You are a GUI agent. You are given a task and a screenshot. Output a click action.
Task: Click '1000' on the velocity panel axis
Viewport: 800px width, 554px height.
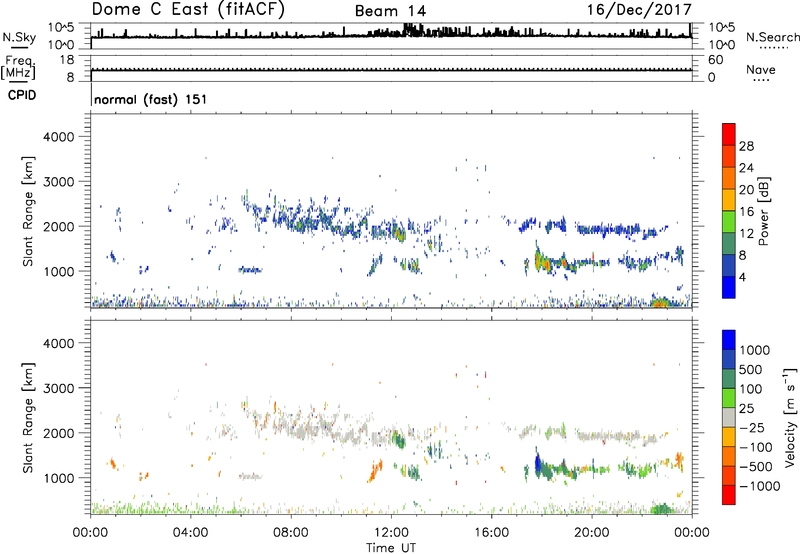(x=58, y=478)
